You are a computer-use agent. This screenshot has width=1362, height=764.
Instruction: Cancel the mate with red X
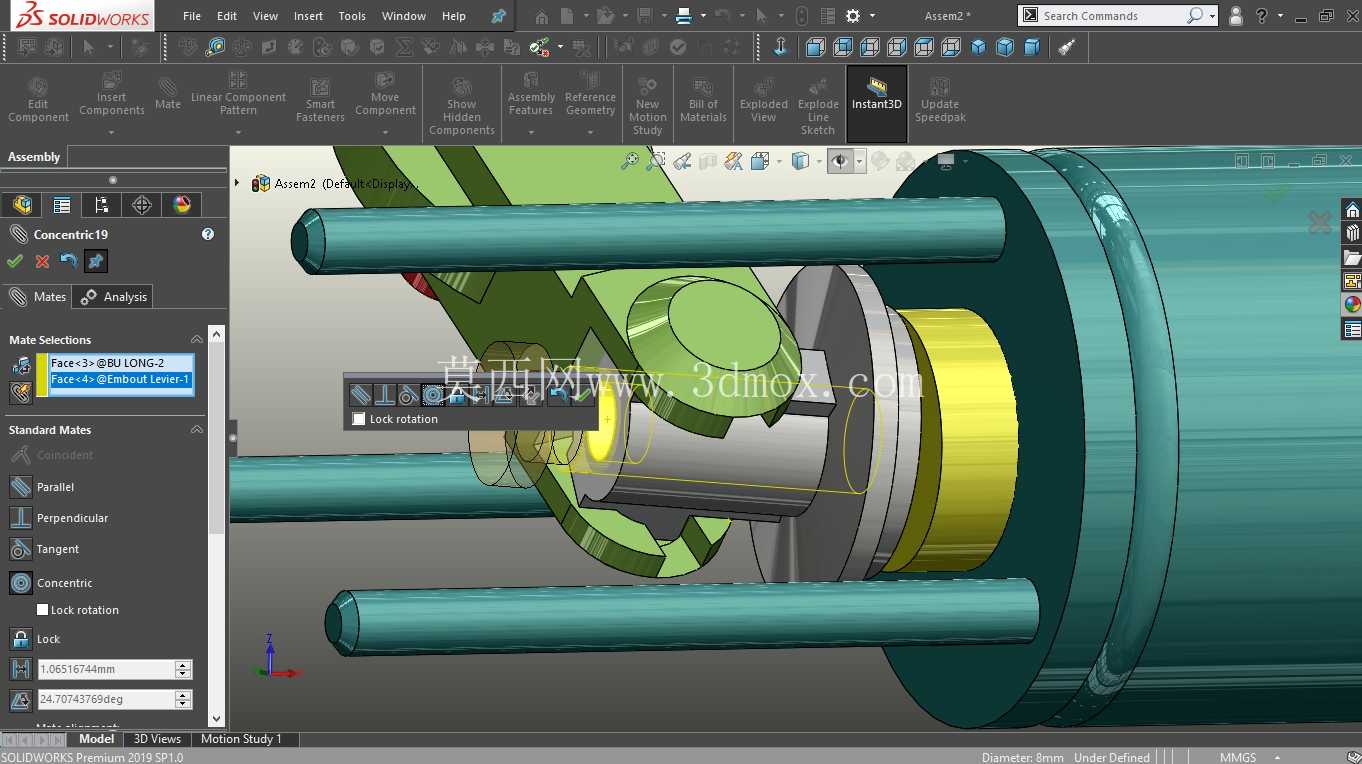[x=42, y=261]
